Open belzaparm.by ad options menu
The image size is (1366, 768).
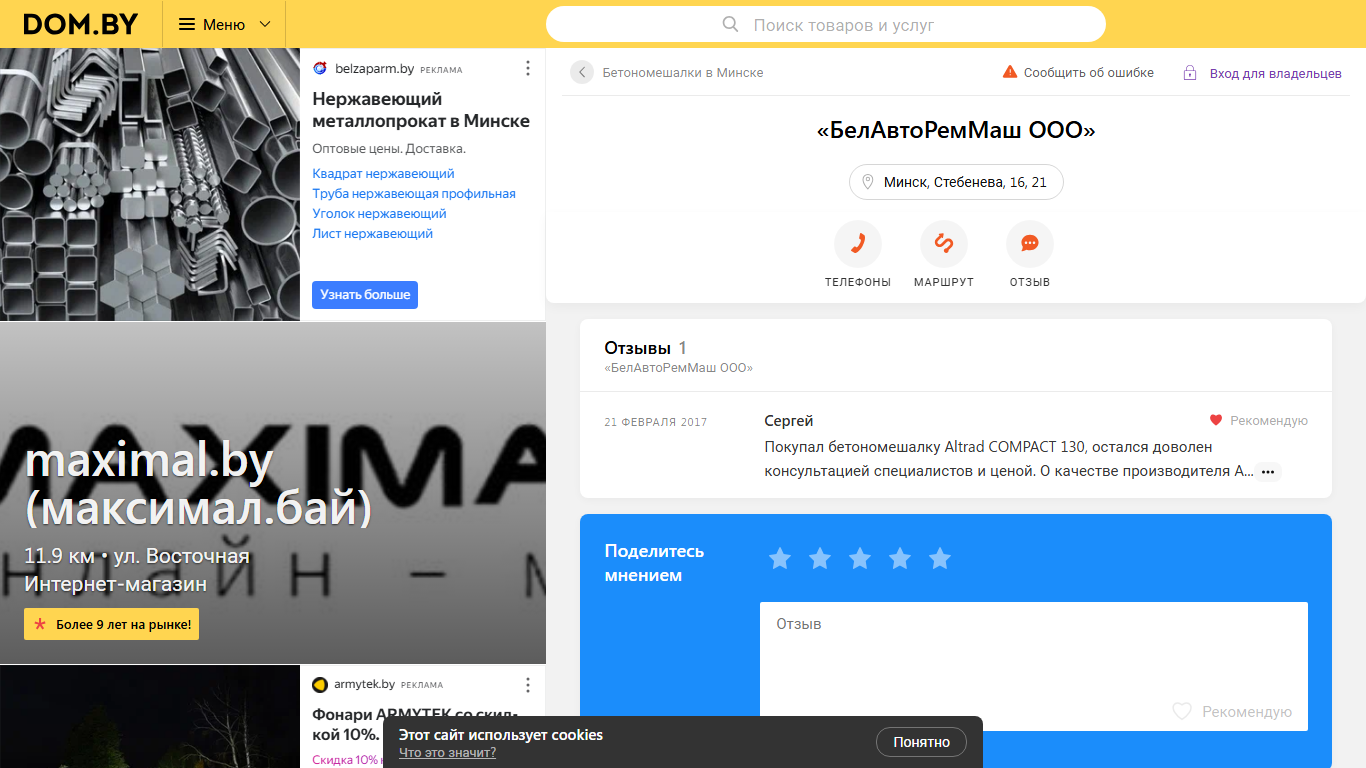[528, 68]
